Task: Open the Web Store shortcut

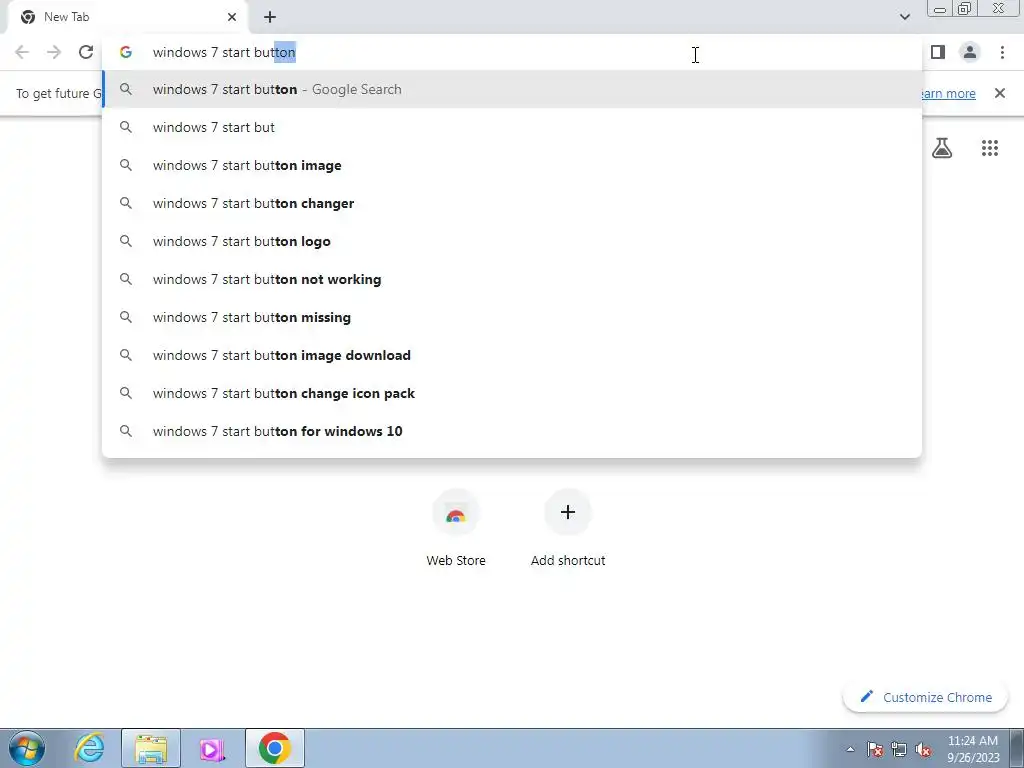Action: pyautogui.click(x=456, y=529)
